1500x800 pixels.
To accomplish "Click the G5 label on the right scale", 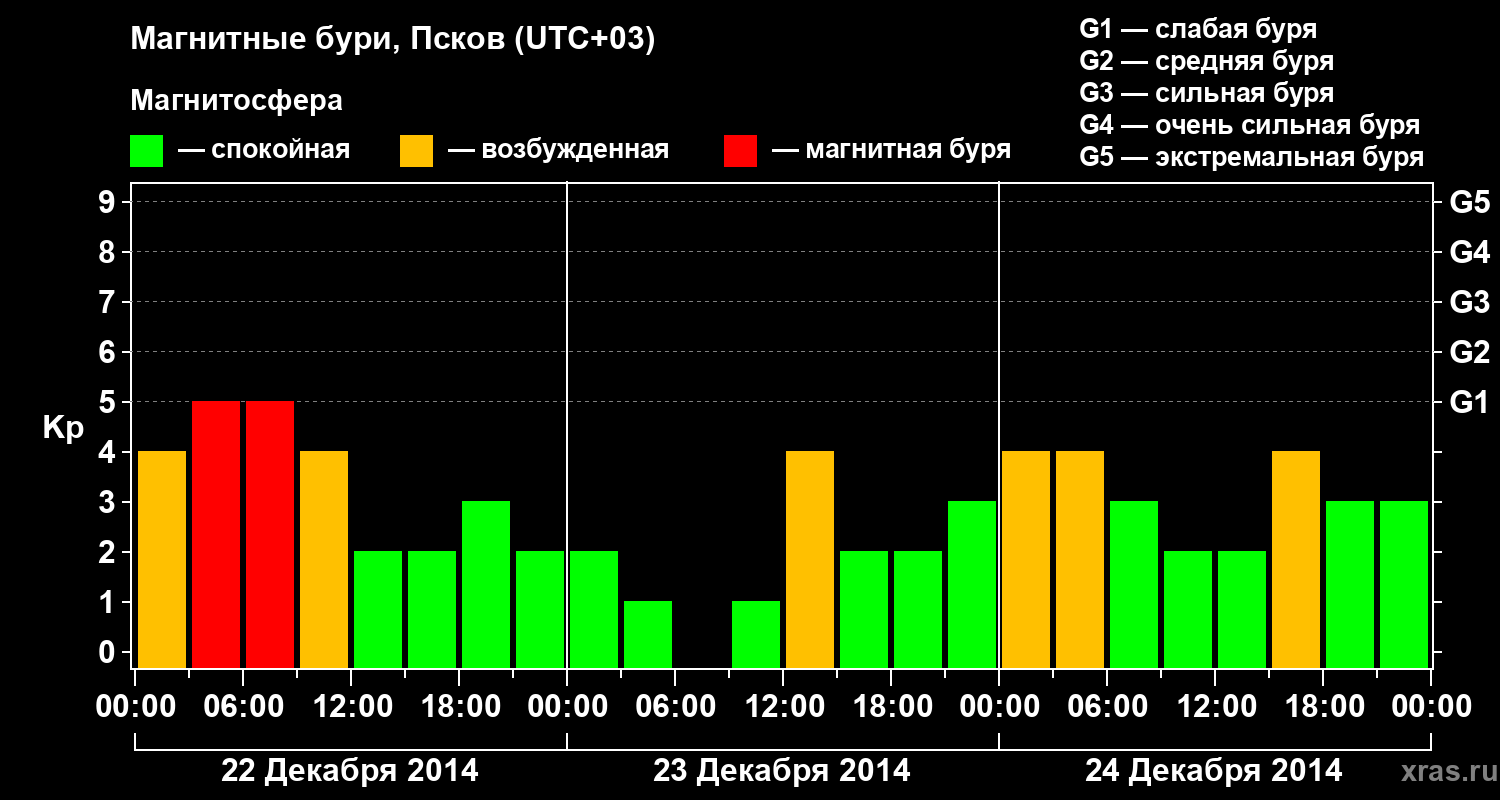I will pos(1470,203).
